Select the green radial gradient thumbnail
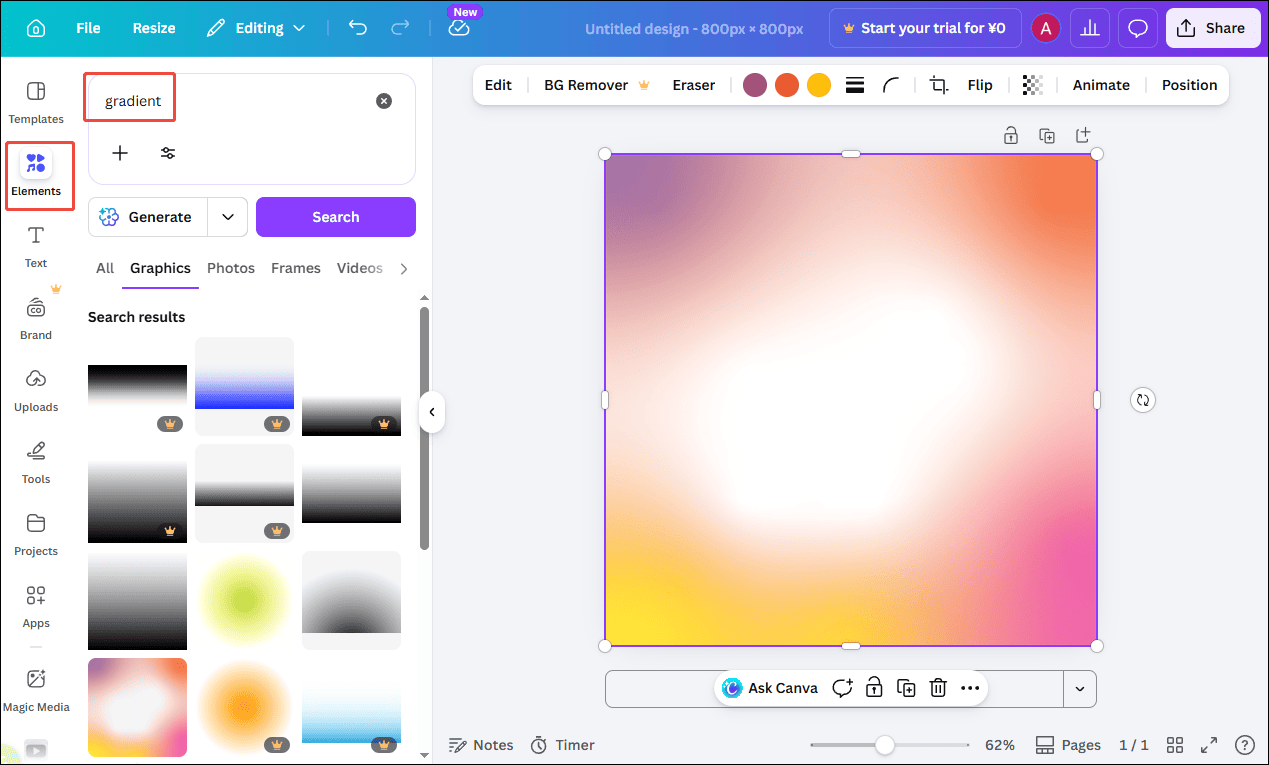The width and height of the screenshot is (1269, 765). coord(244,600)
